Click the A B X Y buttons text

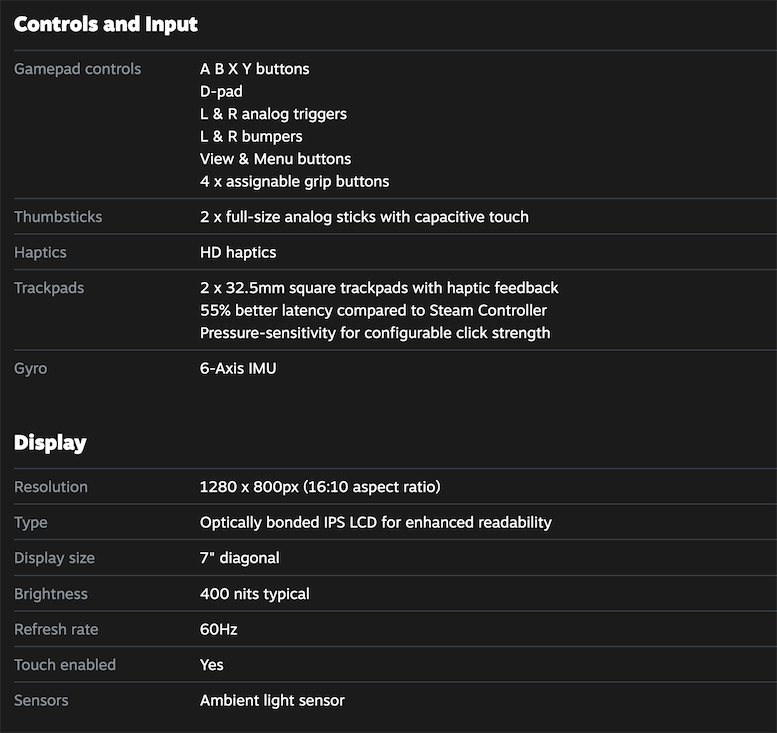pyautogui.click(x=255, y=69)
